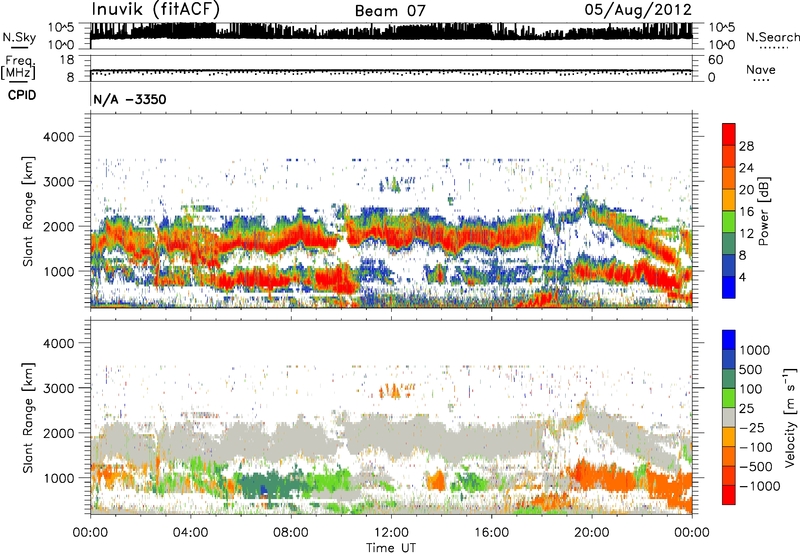Click the "1000" tick of the velocity panel's range axis
Screen dimensions: 800x554
[x=59, y=478]
